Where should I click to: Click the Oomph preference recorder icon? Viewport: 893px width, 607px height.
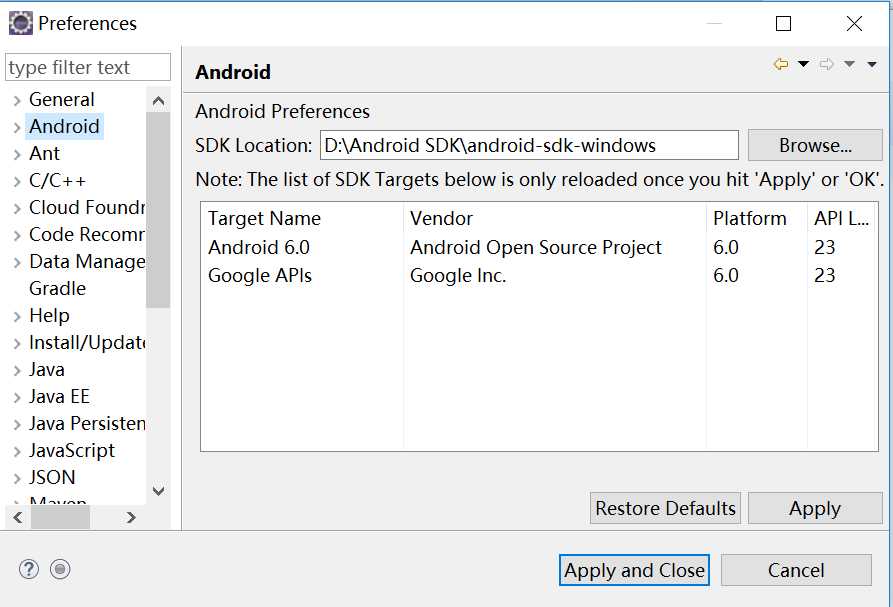click(x=60, y=569)
